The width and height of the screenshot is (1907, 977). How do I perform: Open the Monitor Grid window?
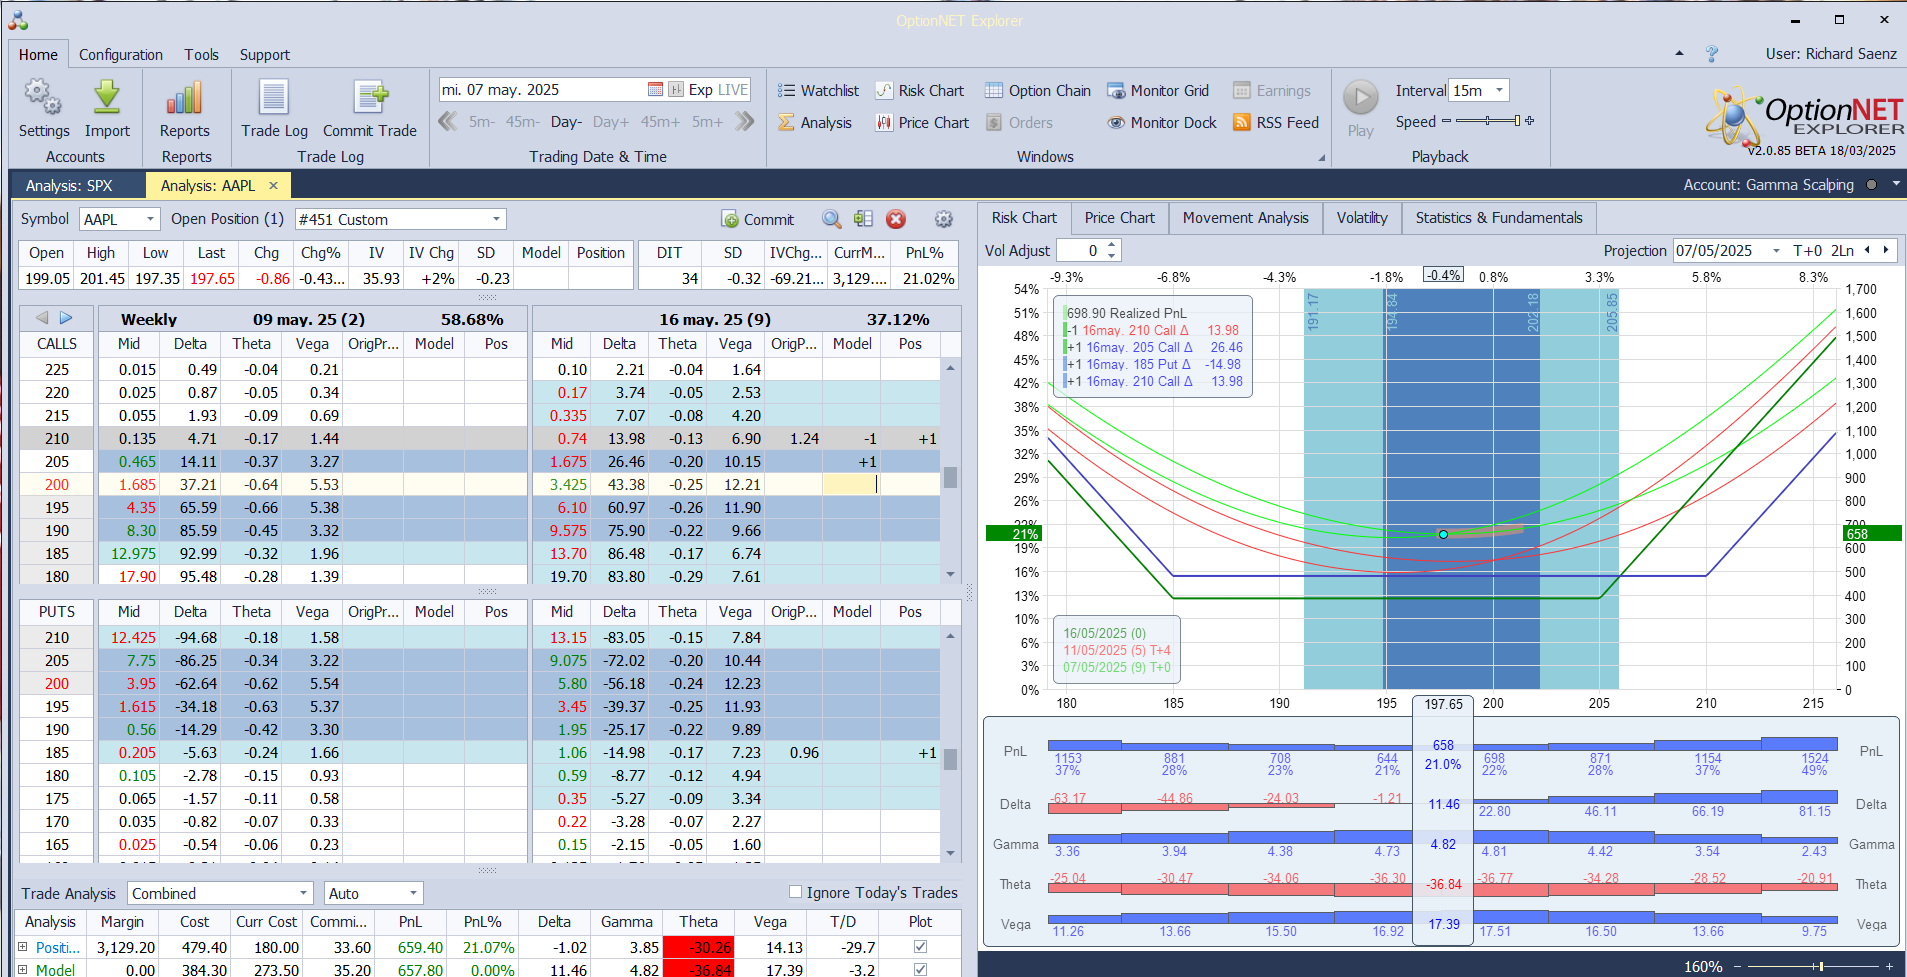1158,90
